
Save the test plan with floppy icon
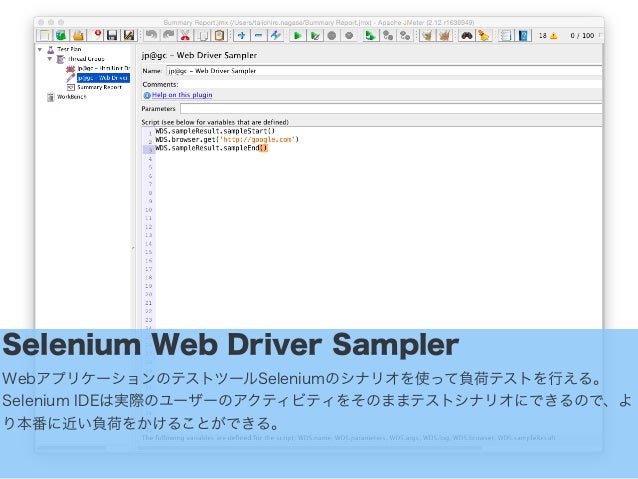[112, 36]
